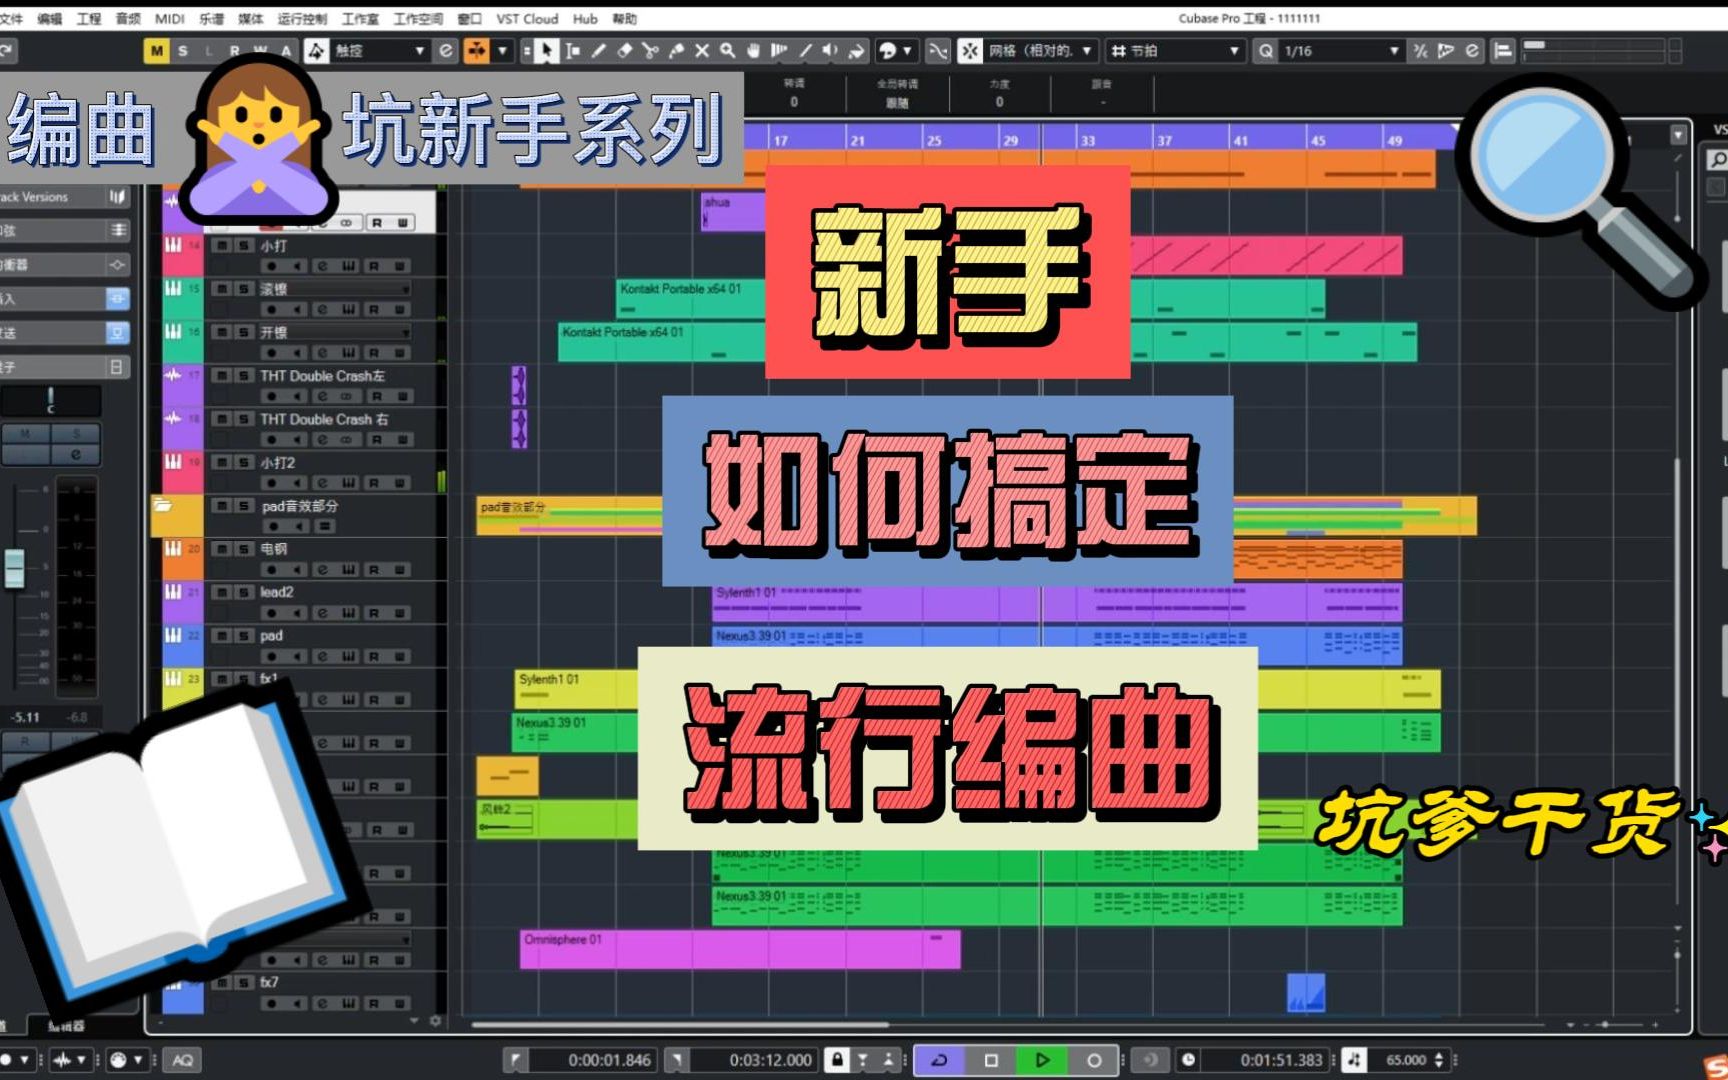
Task: Expand the auto-scroll options arrow
Action: tap(502, 51)
